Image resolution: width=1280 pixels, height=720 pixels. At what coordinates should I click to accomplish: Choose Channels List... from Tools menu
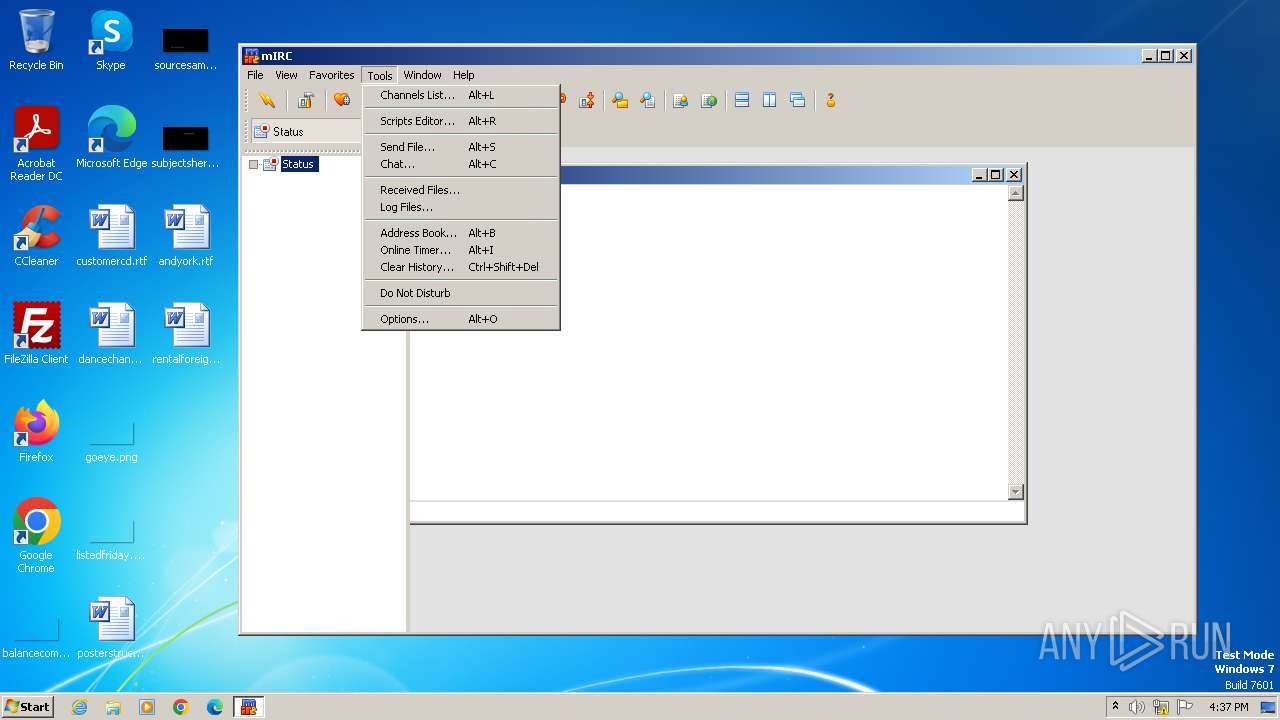(460, 95)
